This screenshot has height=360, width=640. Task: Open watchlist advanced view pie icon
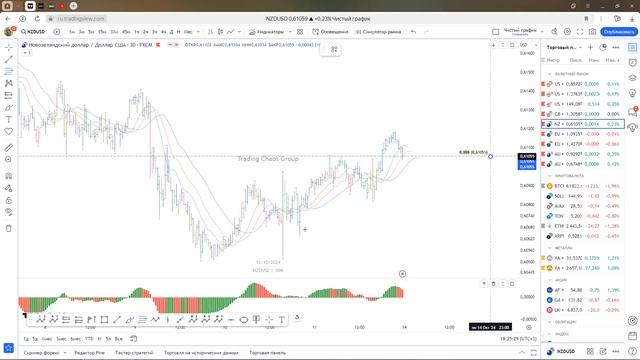tap(603, 47)
